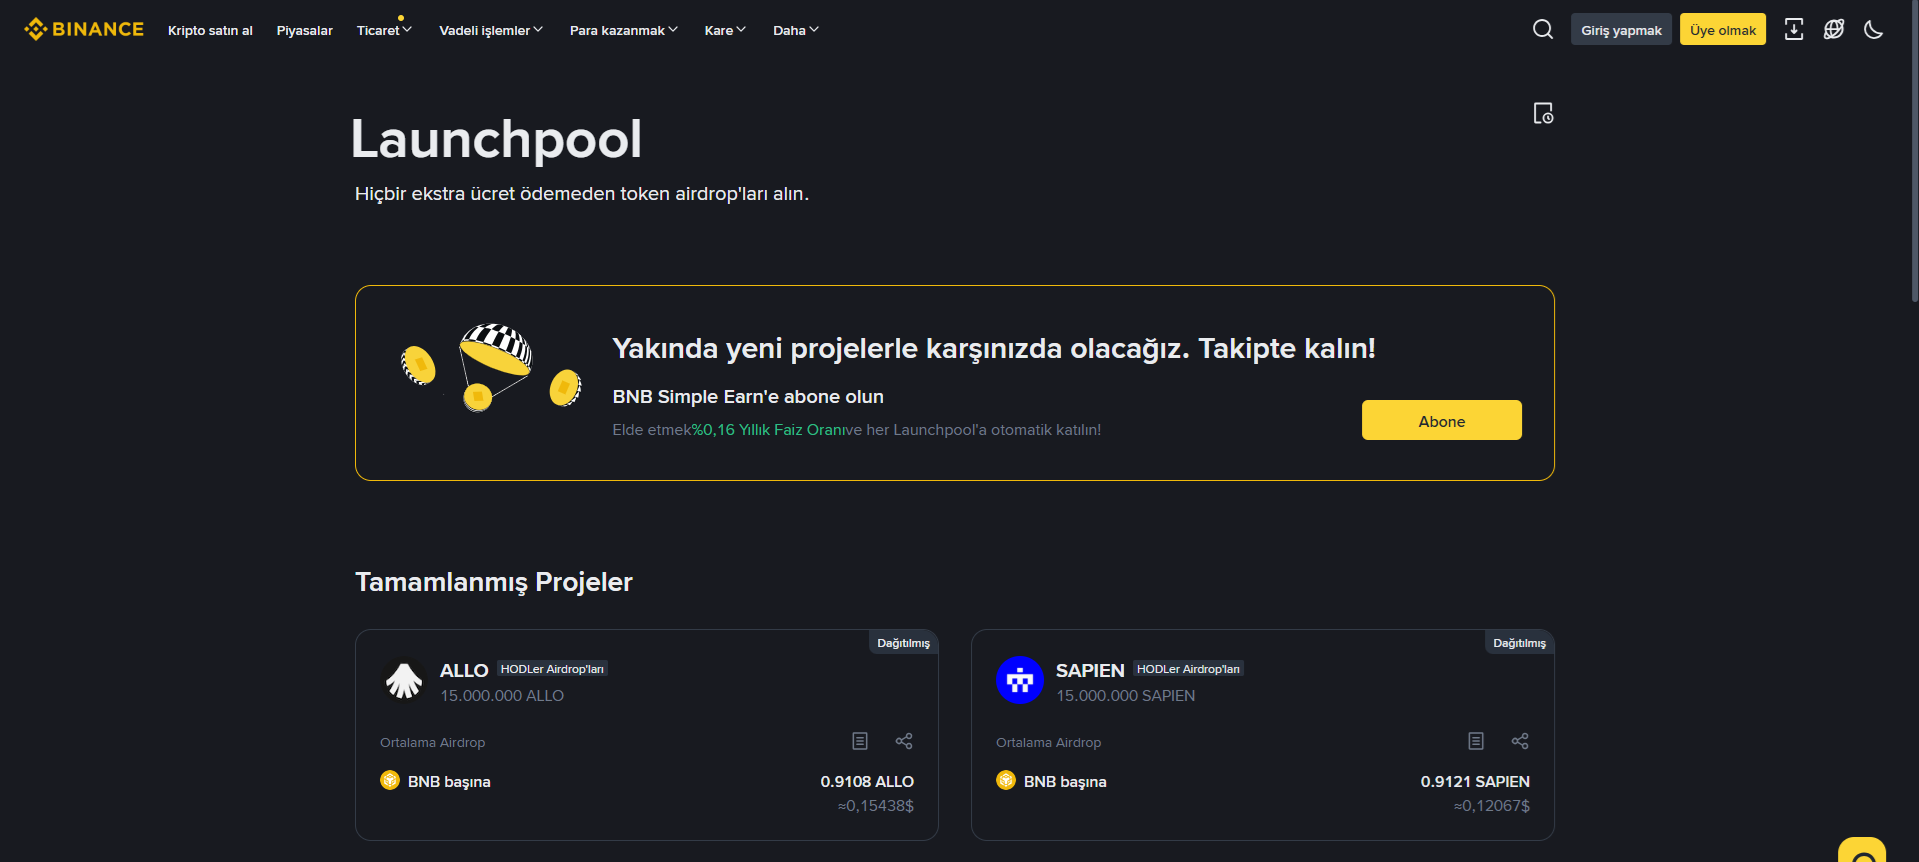Click 0.9108 ALLO airdrop value
Viewport: 1919px width, 862px height.
(867, 781)
